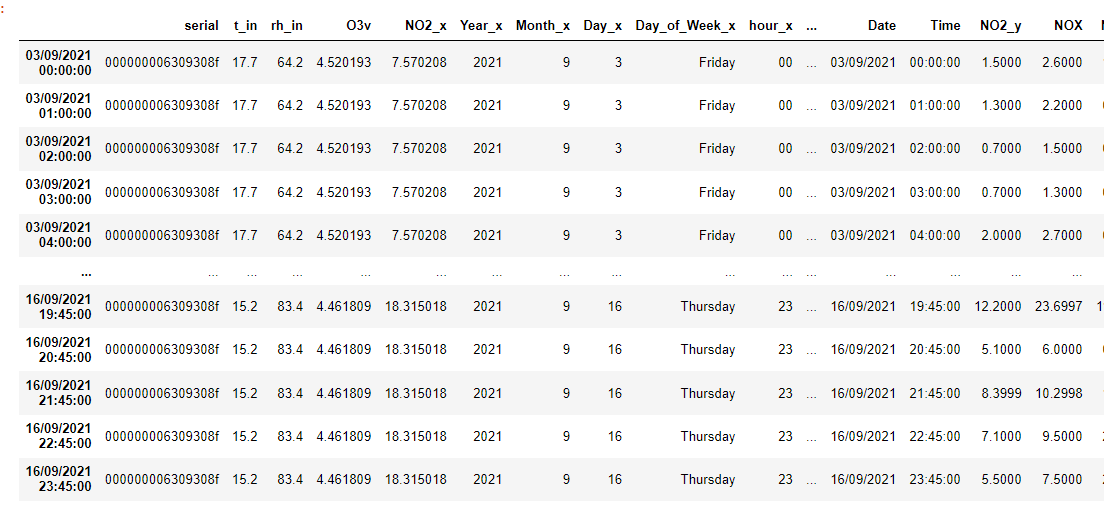Click t_in value 17.7 in 03:00:00 row
This screenshot has width=1104, height=513.
click(x=245, y=192)
